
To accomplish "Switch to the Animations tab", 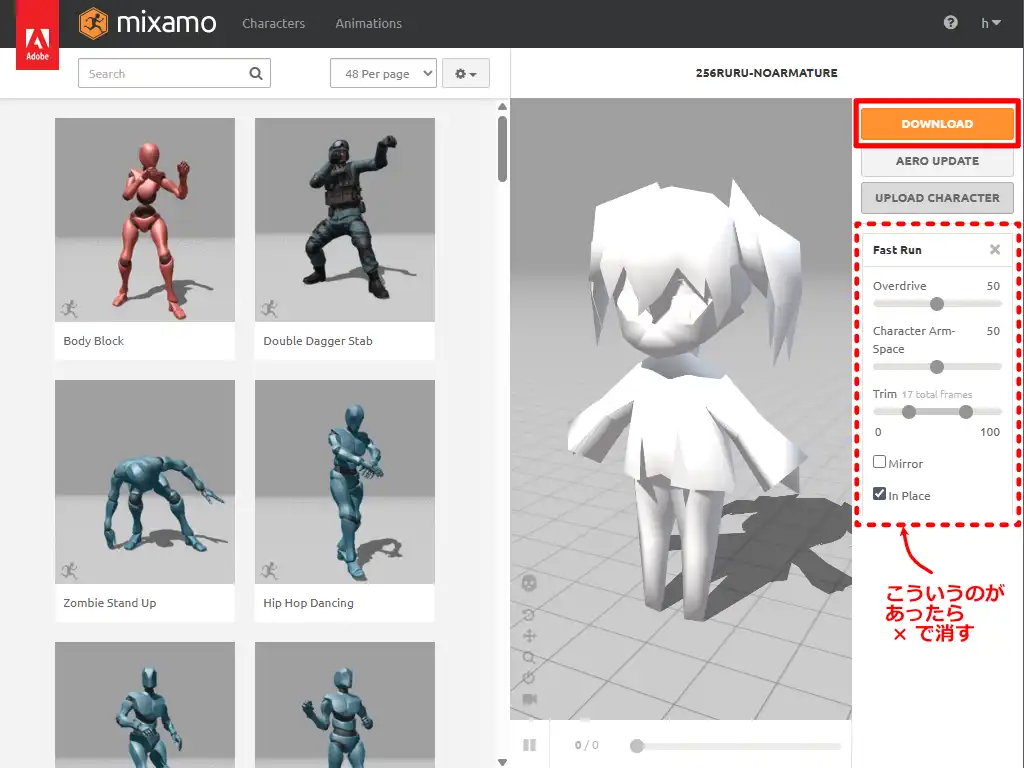I will 368,23.
